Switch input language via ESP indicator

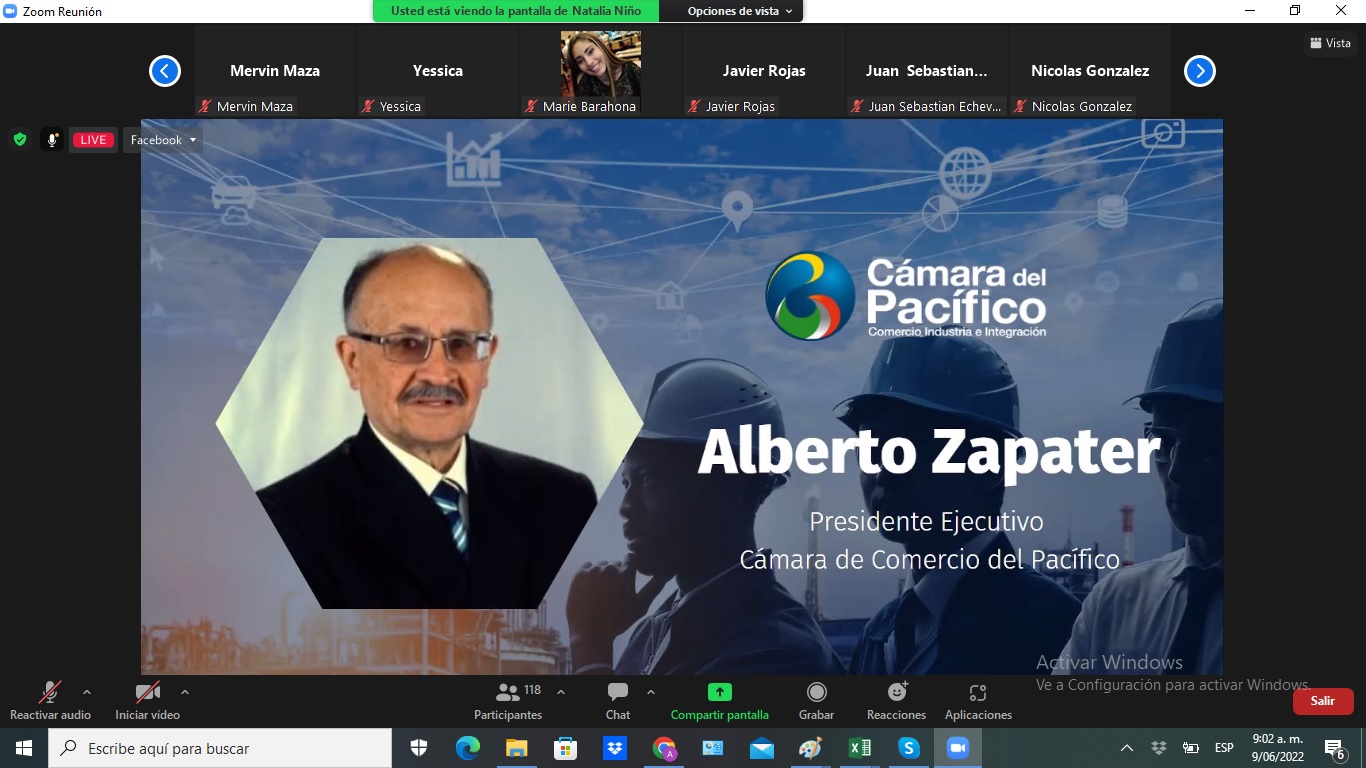[1224, 748]
